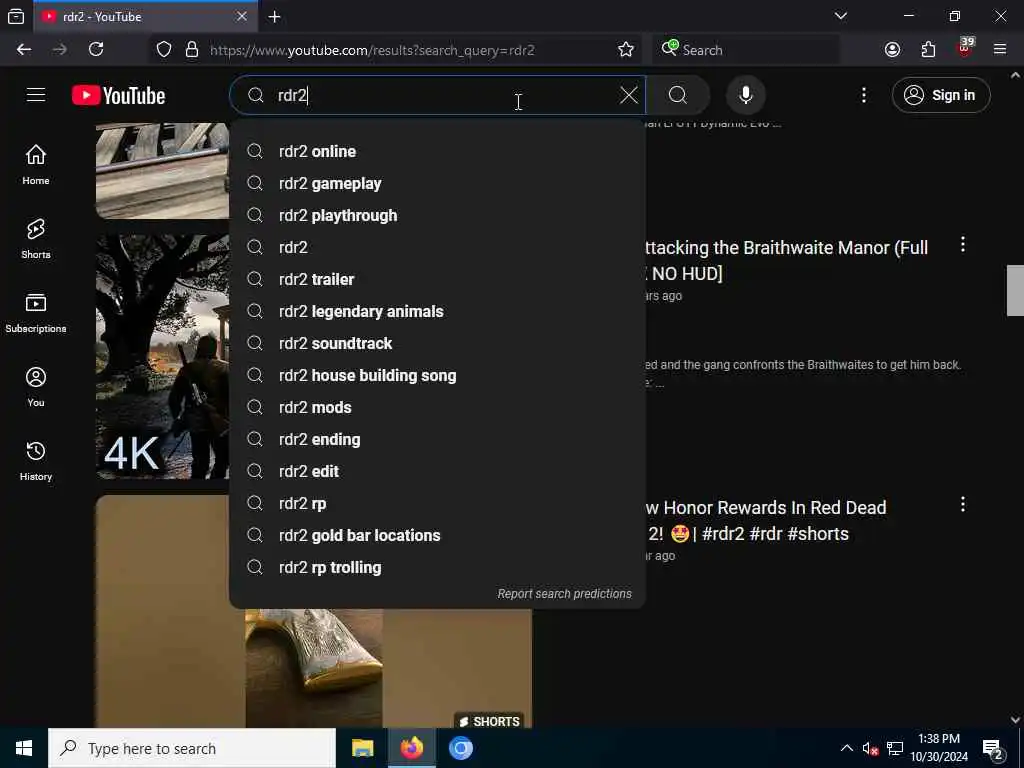The image size is (1024, 768).
Task: Open the Firefox View icon
Action: (x=16, y=17)
